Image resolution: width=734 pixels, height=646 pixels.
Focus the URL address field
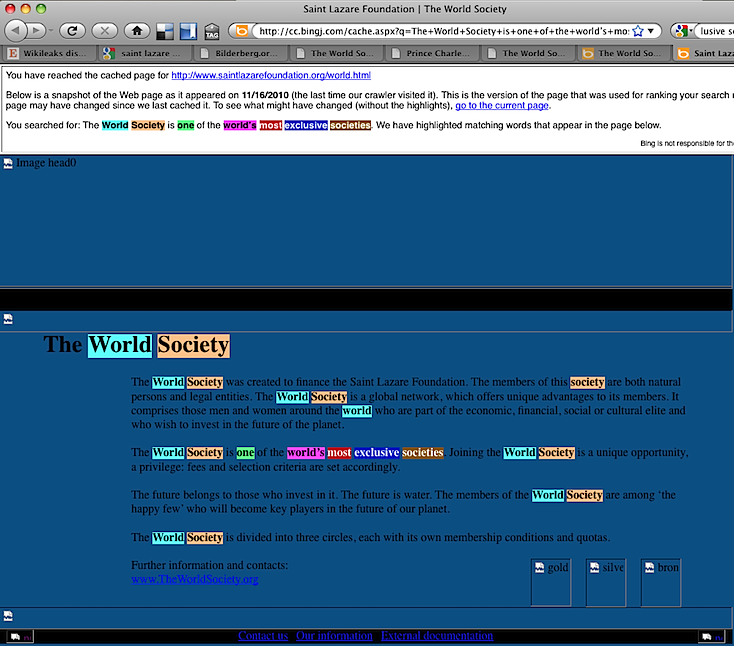[x=442, y=31]
